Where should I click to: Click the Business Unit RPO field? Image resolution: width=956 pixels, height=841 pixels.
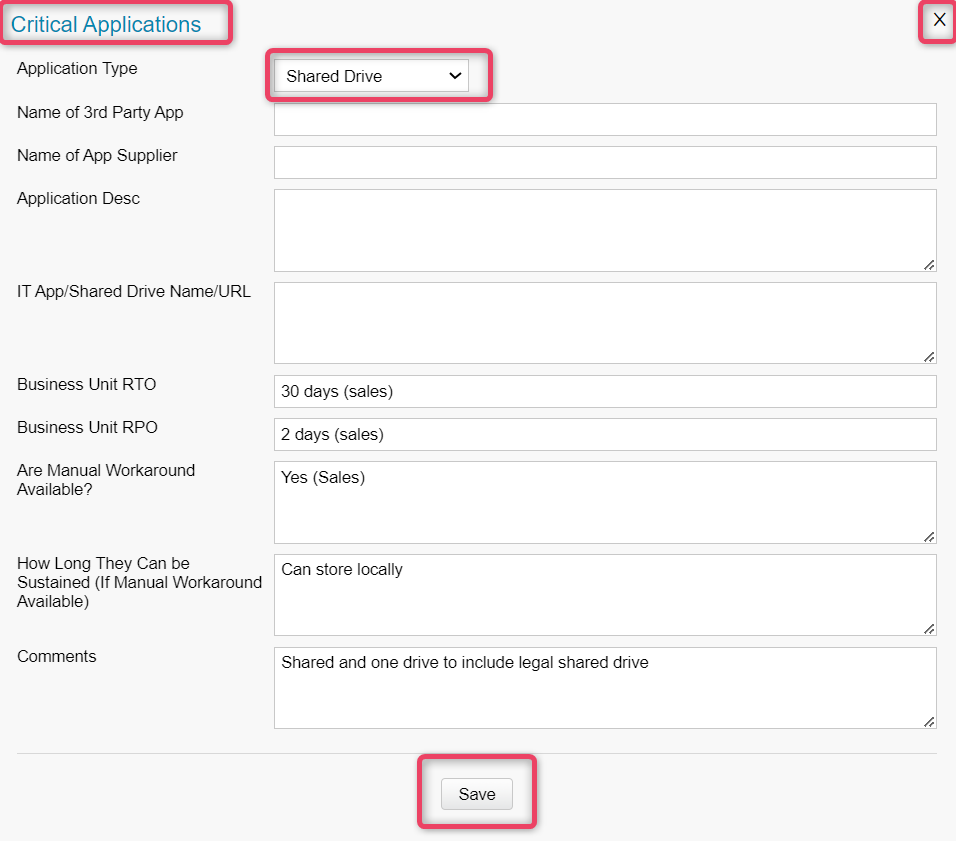point(605,434)
